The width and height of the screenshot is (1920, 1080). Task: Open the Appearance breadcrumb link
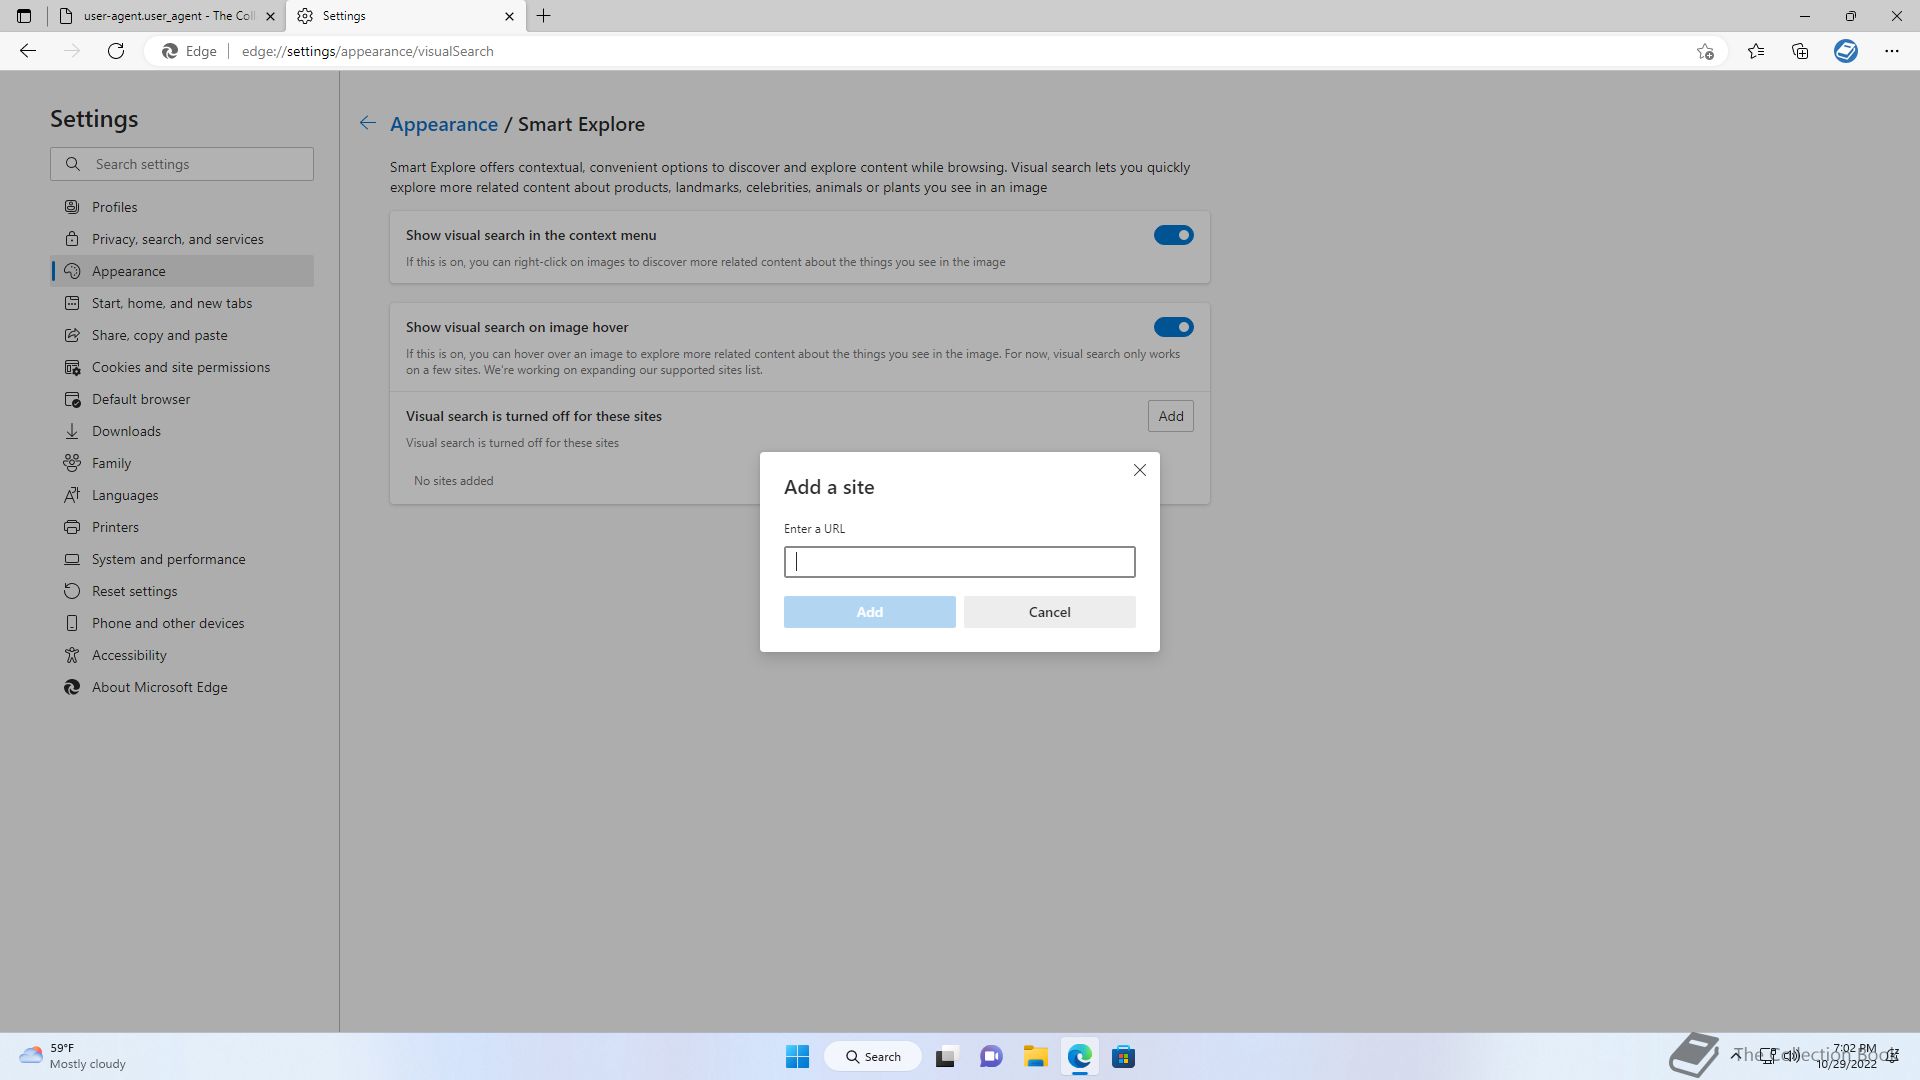click(x=443, y=124)
